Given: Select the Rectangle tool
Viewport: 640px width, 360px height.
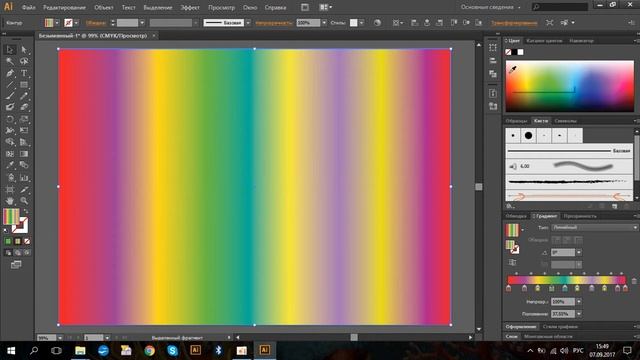Looking at the screenshot, I should [x=24, y=85].
